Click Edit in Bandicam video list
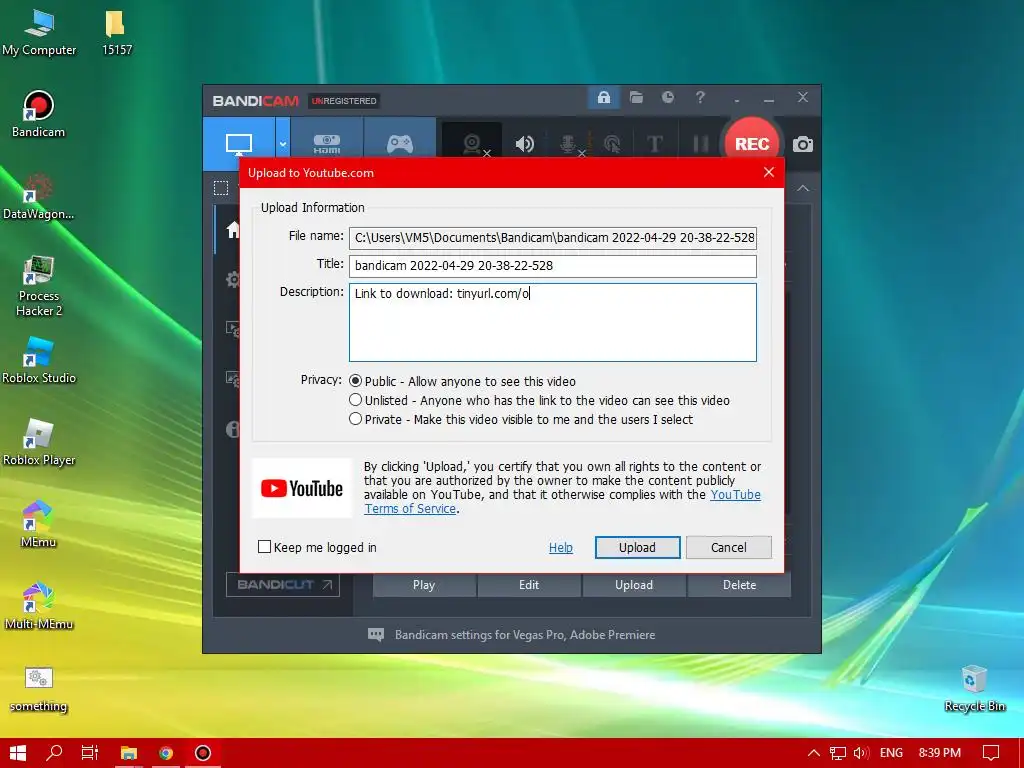Viewport: 1024px width, 768px height. [529, 585]
